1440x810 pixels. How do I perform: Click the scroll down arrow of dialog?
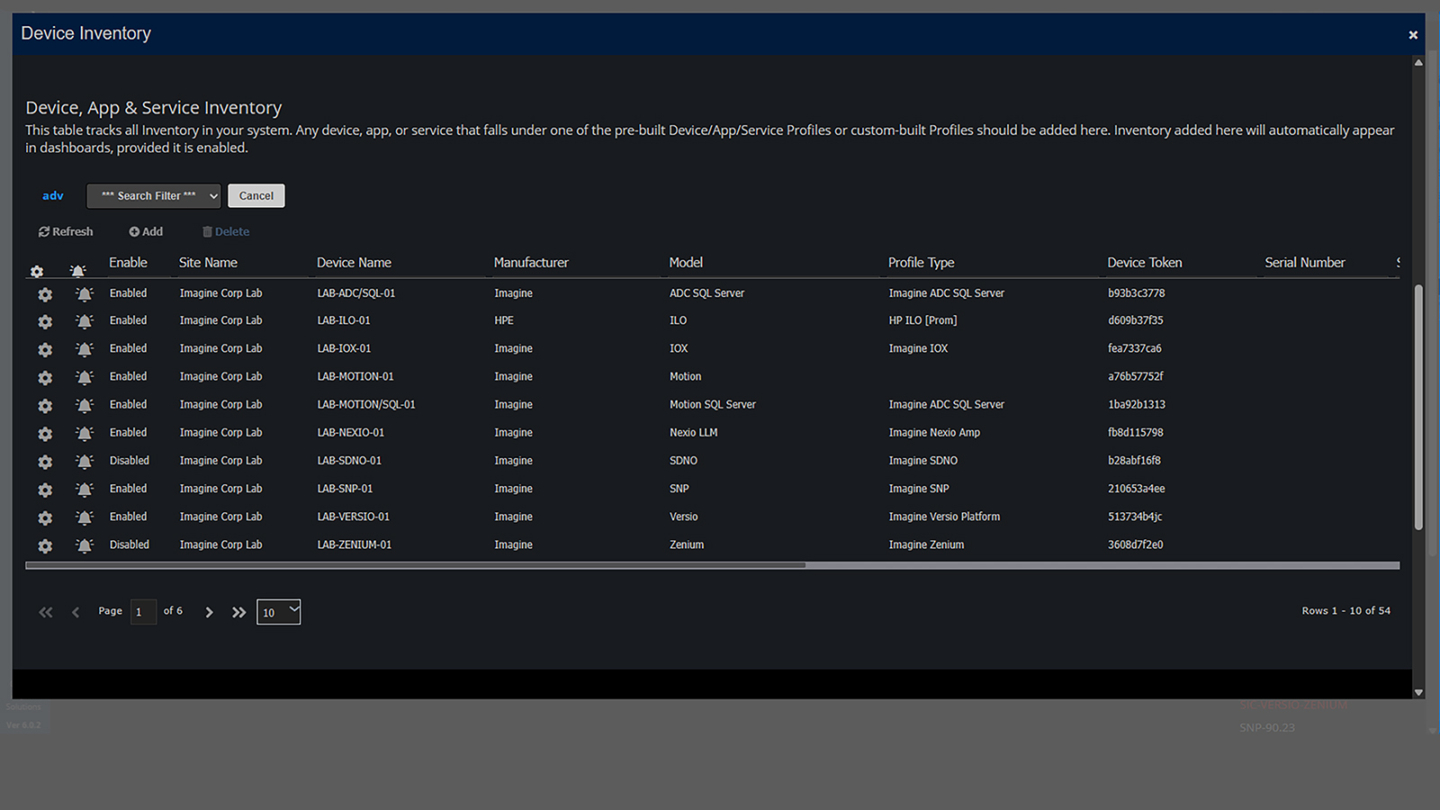pos(1418,692)
